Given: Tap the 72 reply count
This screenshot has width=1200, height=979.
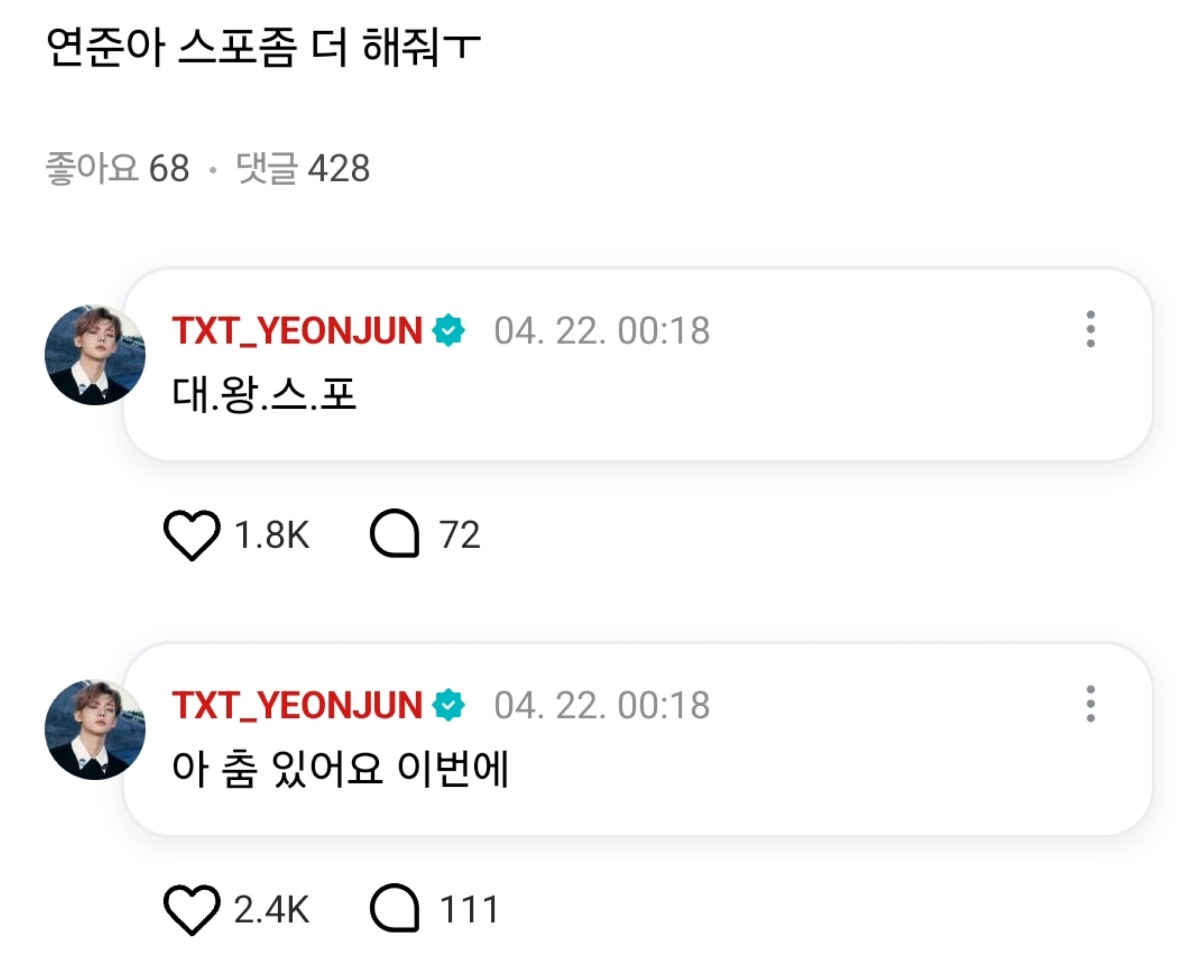Looking at the screenshot, I should click(x=460, y=536).
